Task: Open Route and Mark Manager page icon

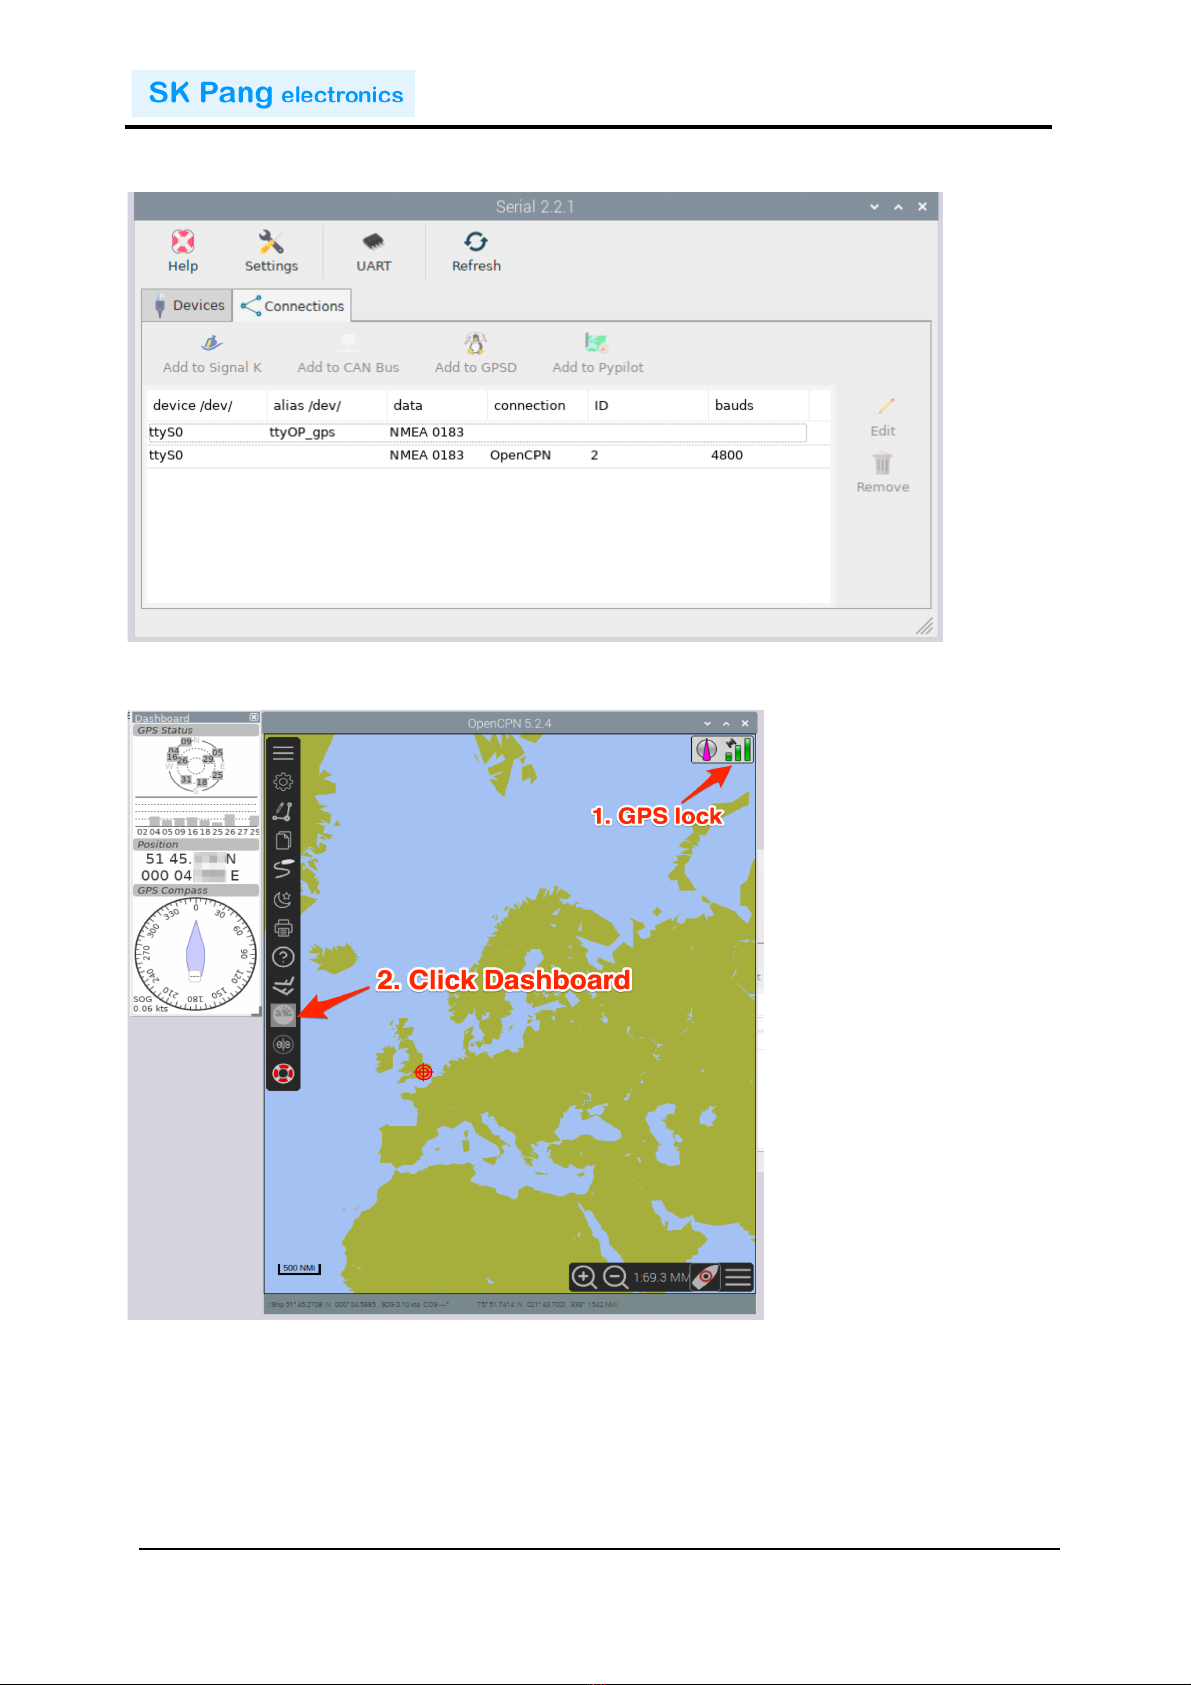Action: [283, 840]
